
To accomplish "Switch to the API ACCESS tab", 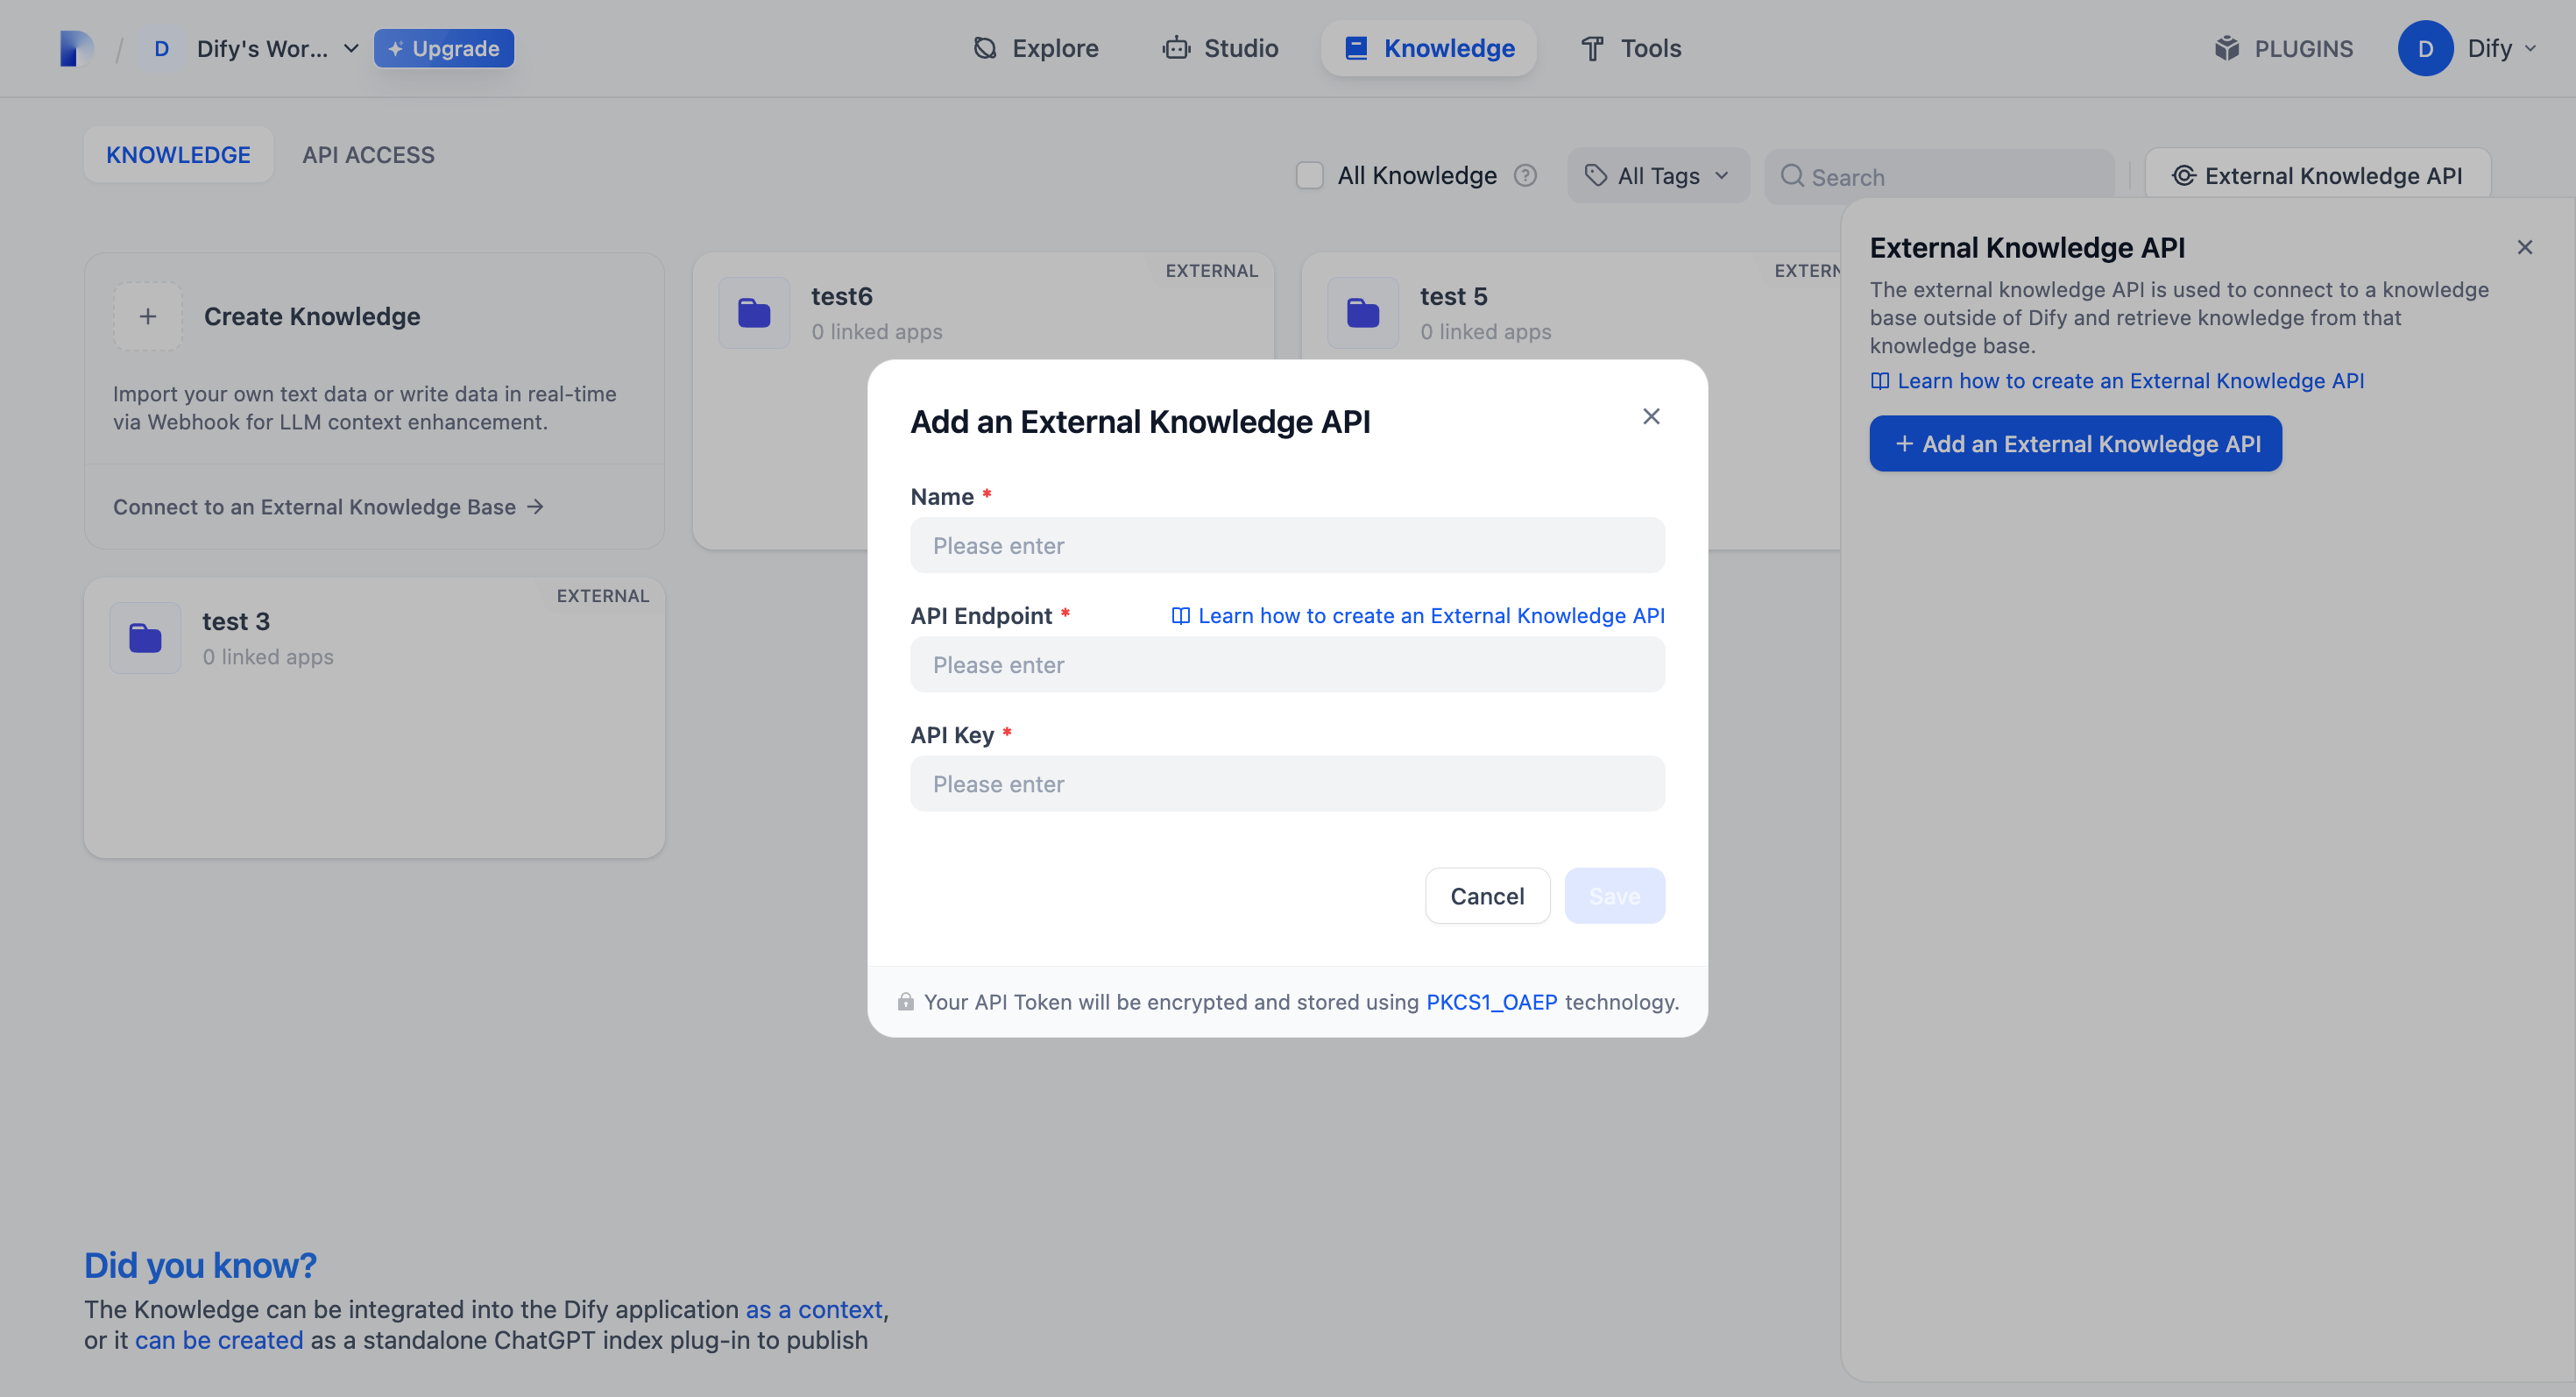I will tap(368, 155).
